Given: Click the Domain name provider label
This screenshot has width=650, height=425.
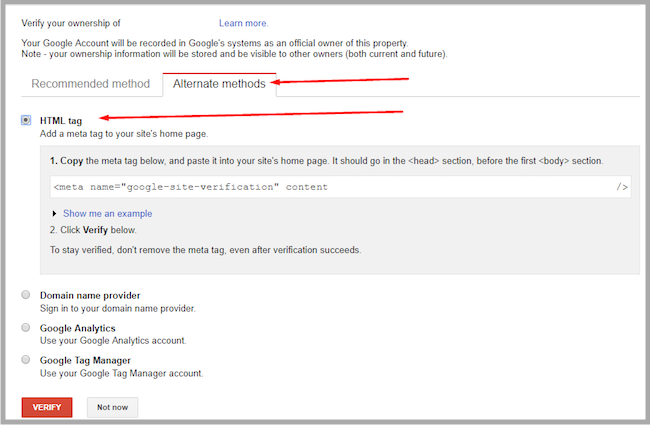Looking at the screenshot, I should (90, 295).
